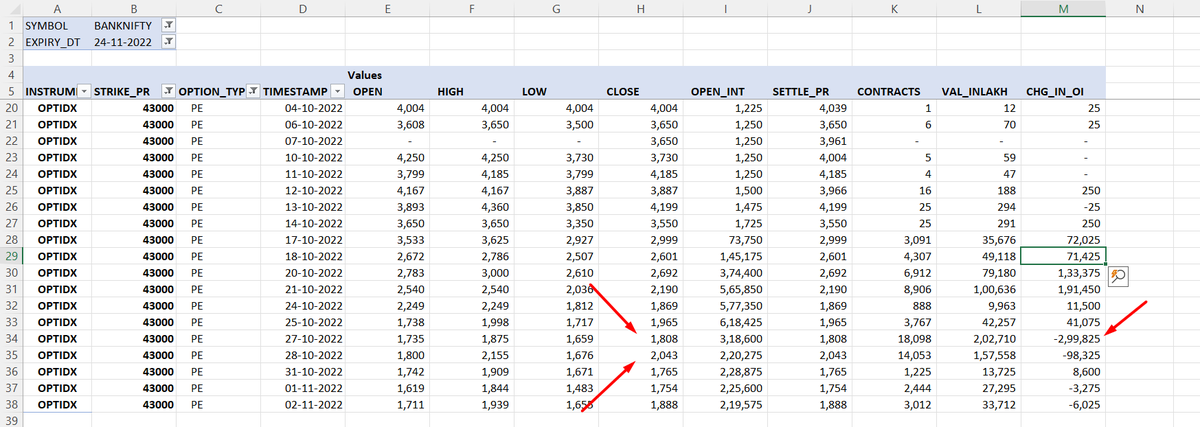Click the contracts value 14,053
This screenshot has width=1200, height=427.
(912, 355)
